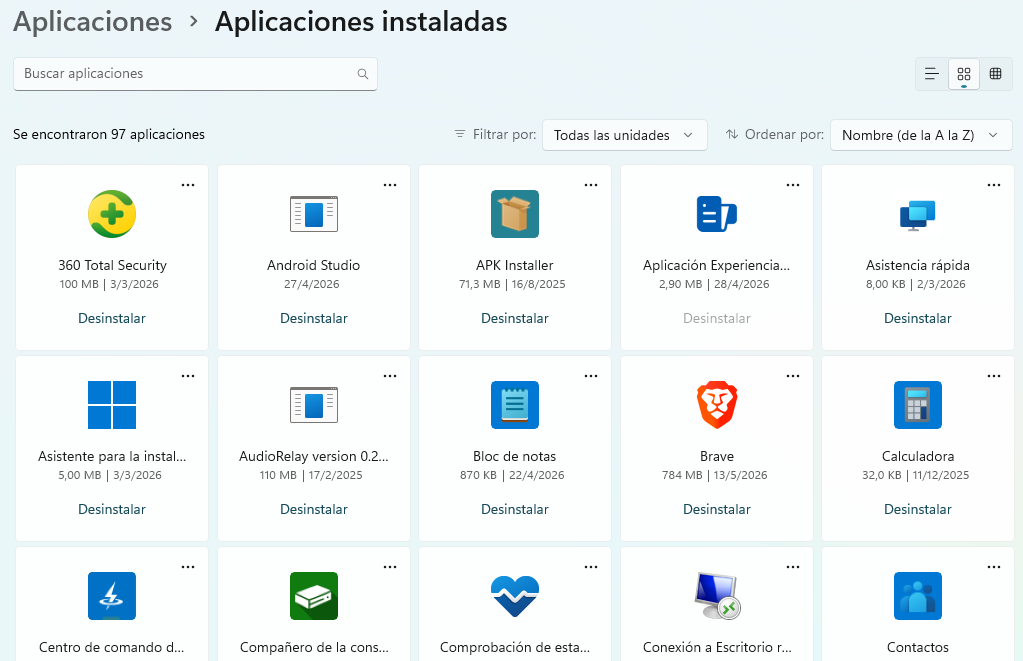Focus the Buscar aplicaciones search field
Image resolution: width=1023 pixels, height=661 pixels.
pyautogui.click(x=195, y=74)
